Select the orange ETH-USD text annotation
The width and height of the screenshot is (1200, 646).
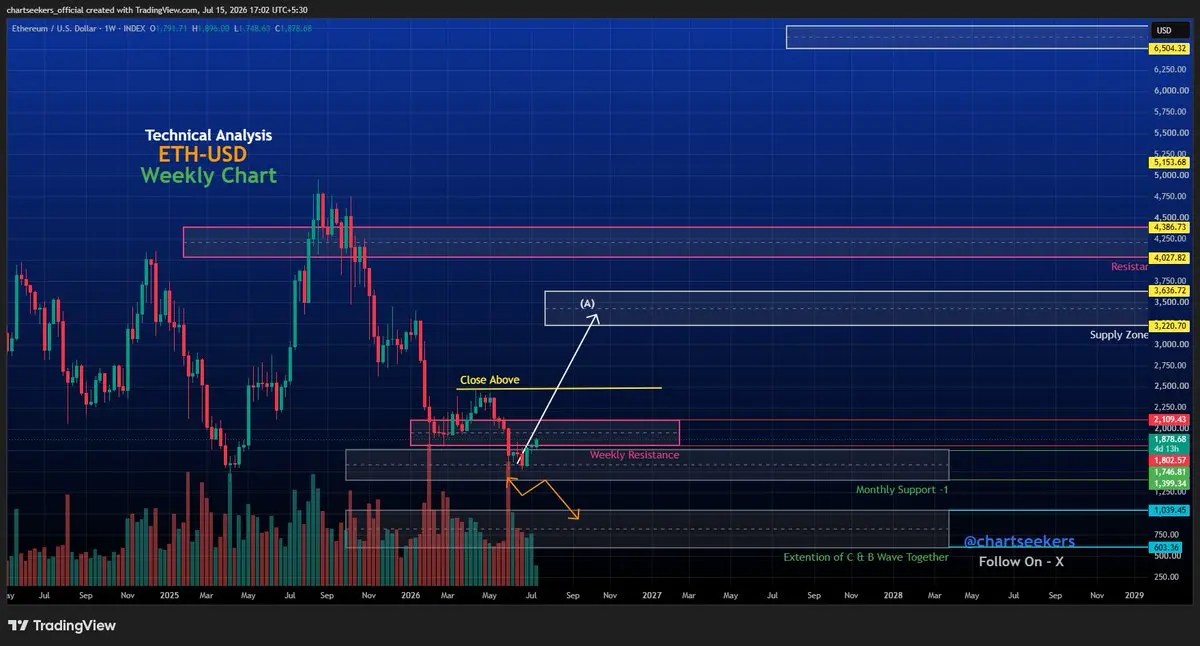203,155
